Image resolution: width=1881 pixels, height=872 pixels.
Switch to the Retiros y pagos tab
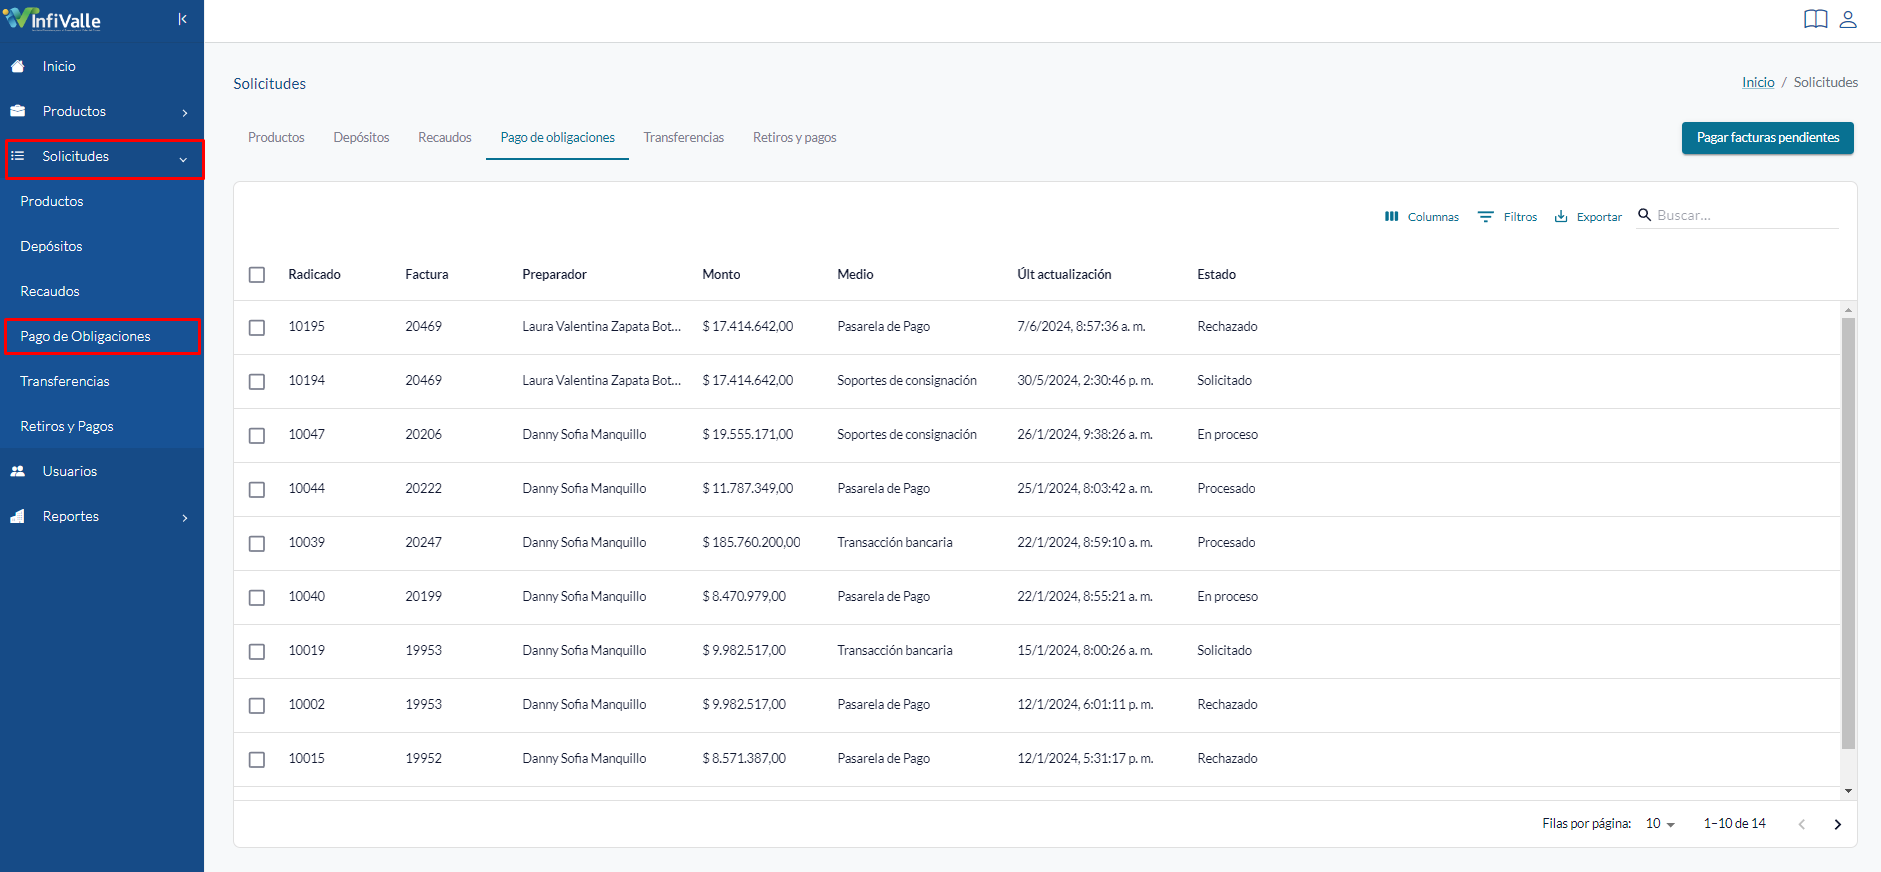pos(795,137)
